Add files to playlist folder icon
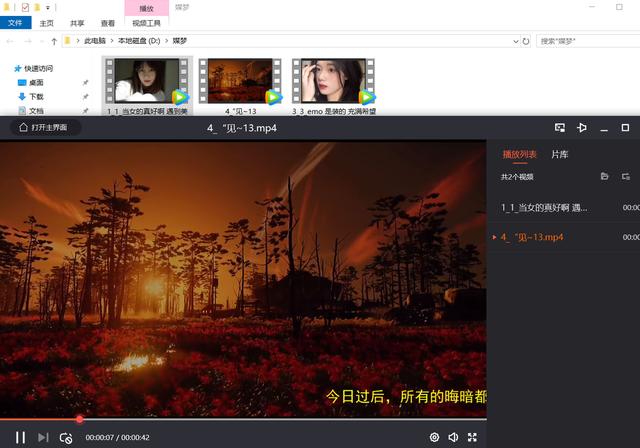 pos(604,176)
